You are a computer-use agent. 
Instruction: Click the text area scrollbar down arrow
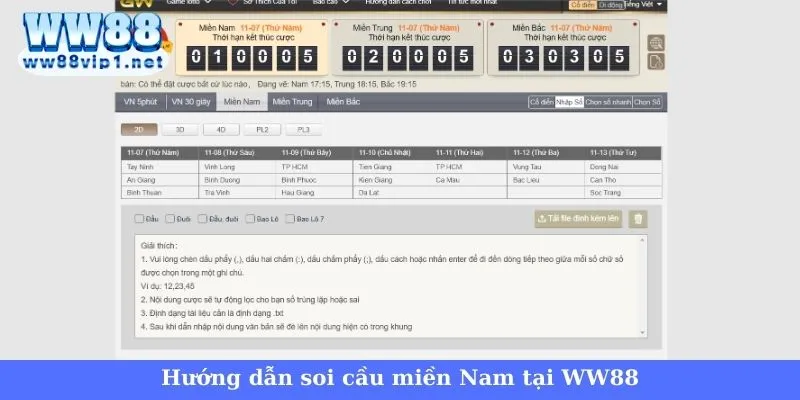[643, 333]
